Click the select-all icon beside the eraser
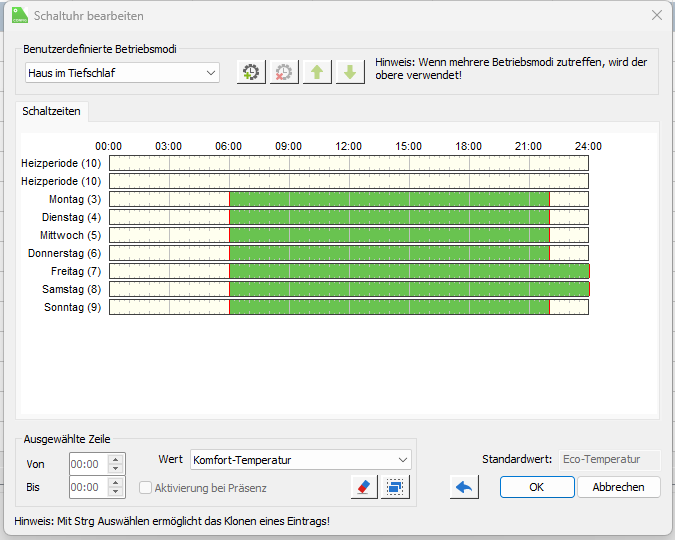The width and height of the screenshot is (675, 540). [396, 487]
